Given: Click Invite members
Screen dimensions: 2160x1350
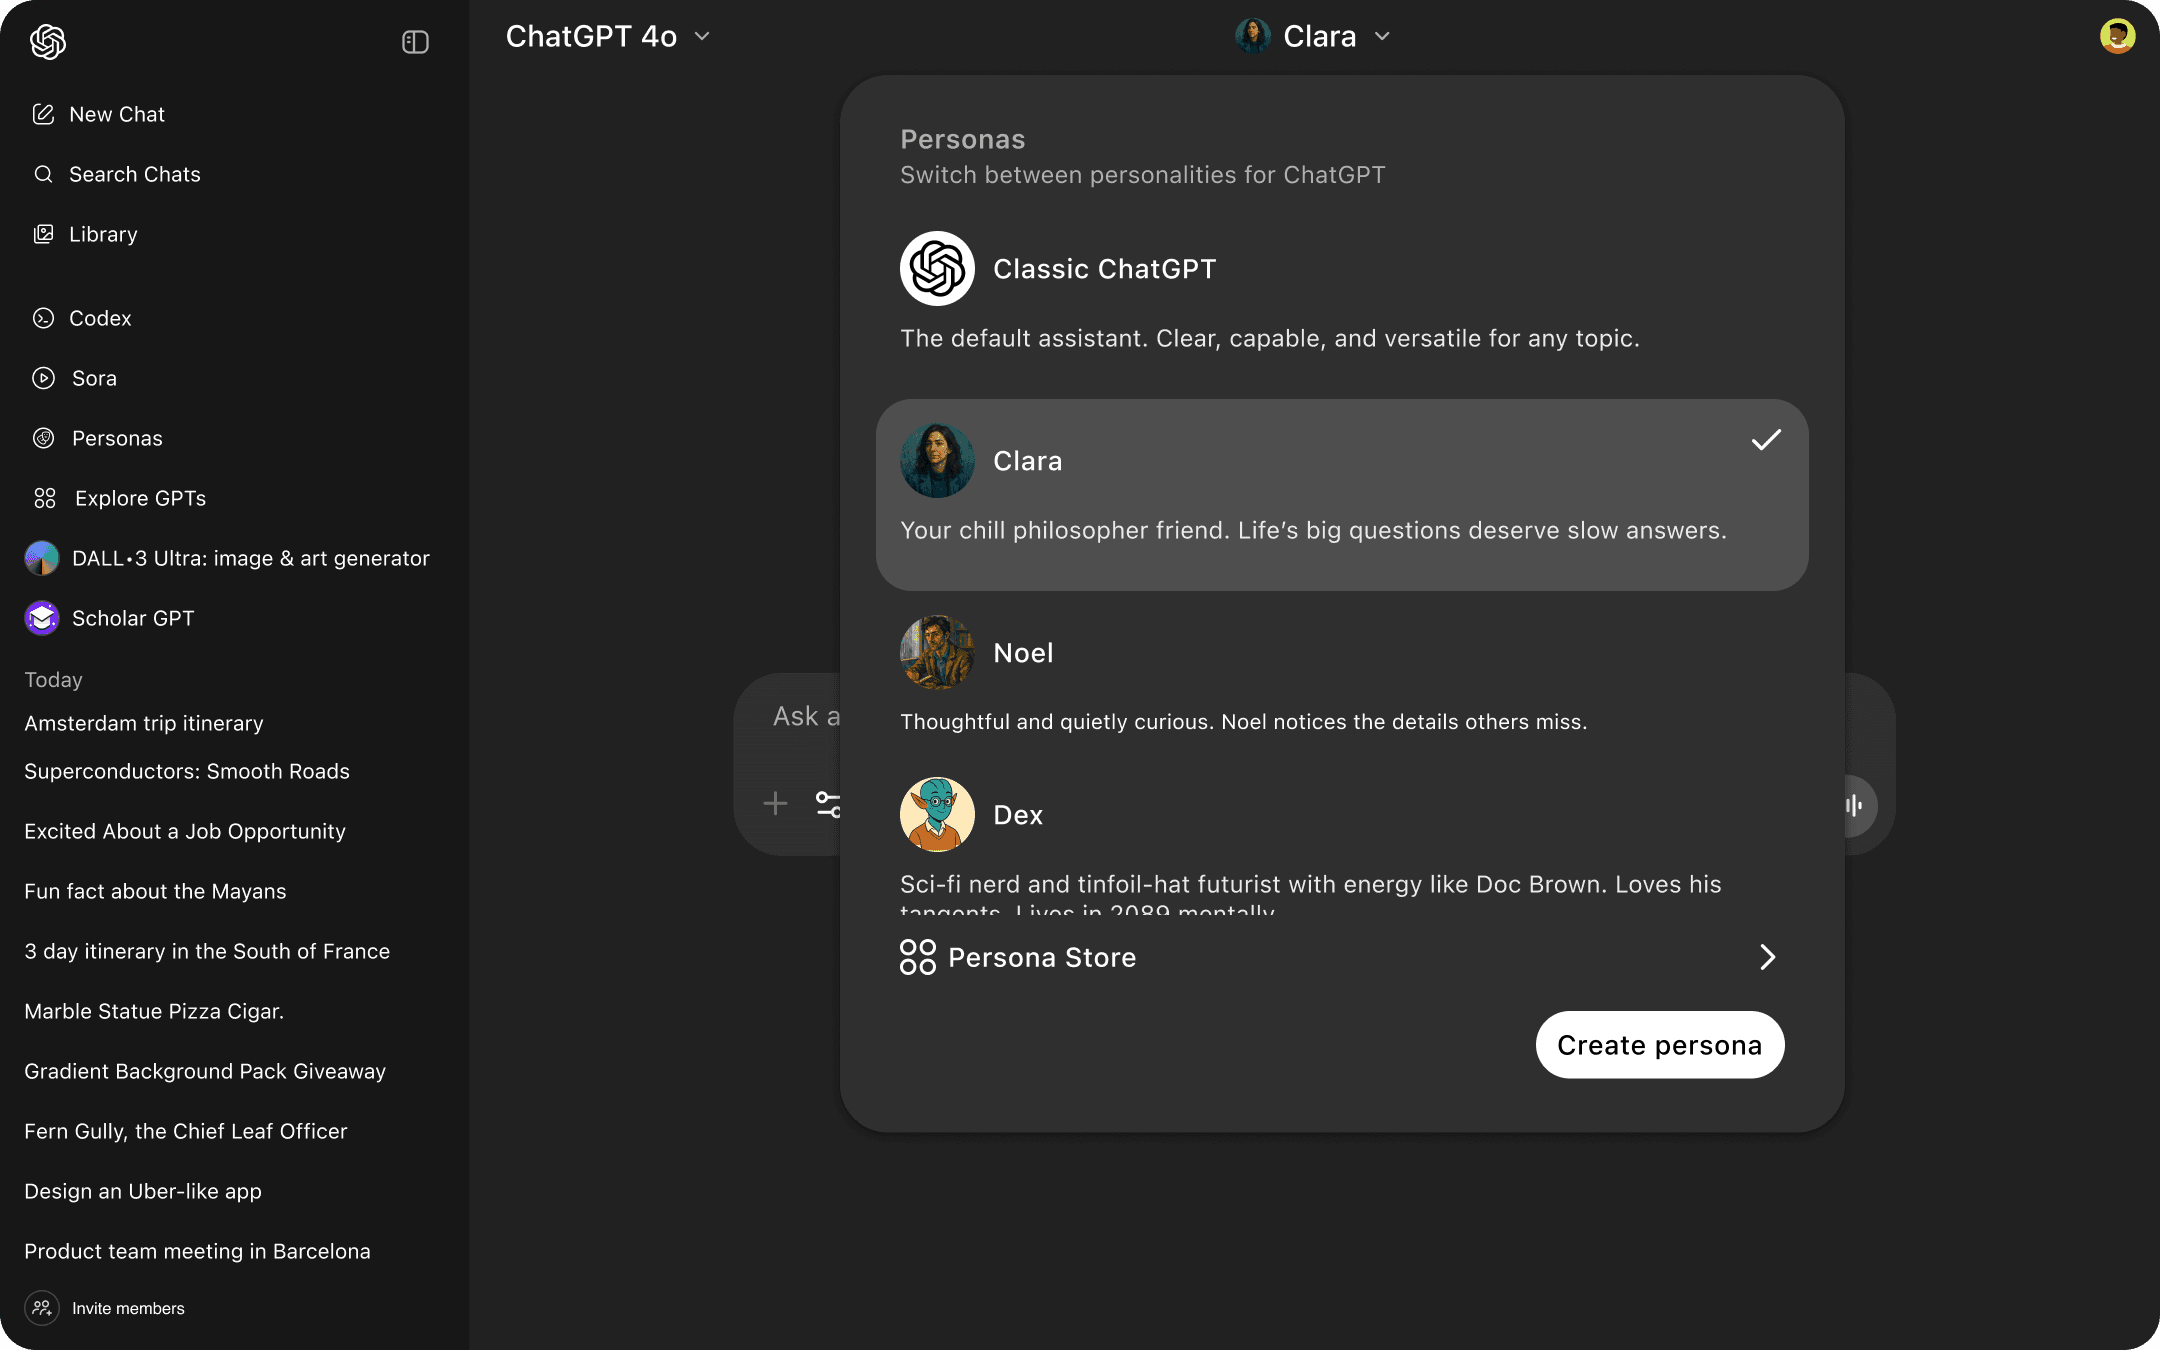Looking at the screenshot, I should coord(105,1308).
